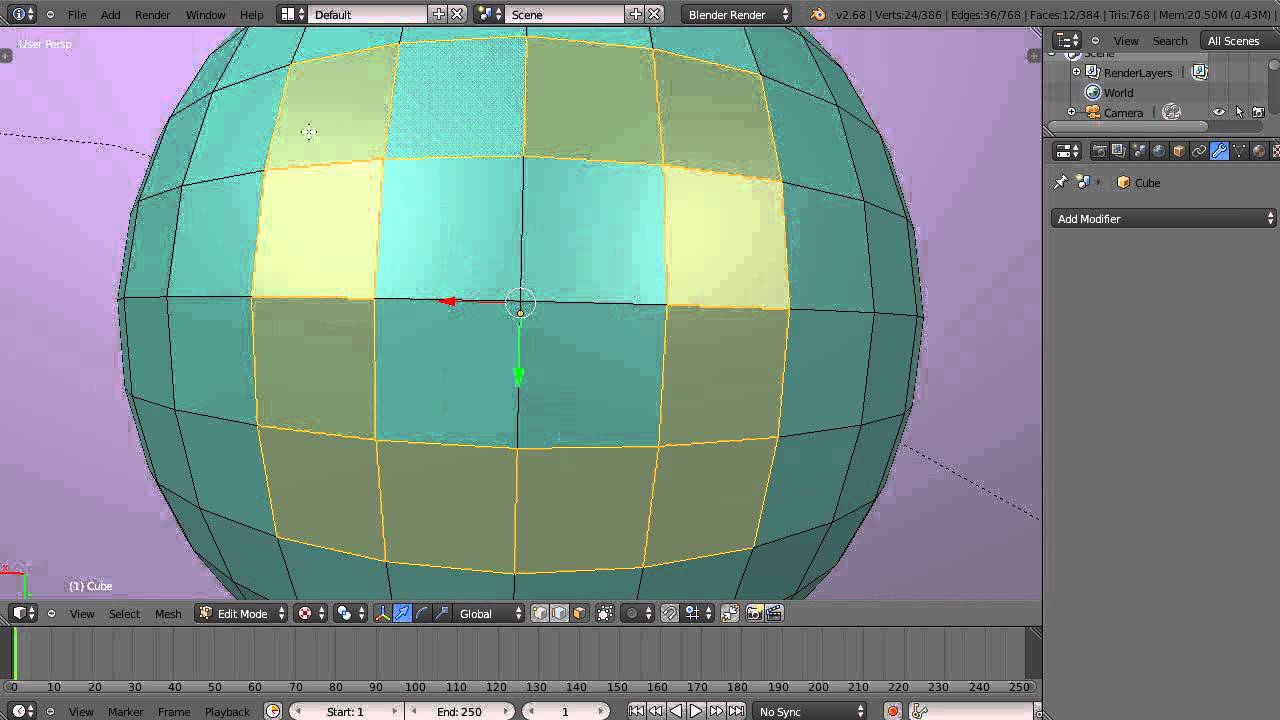Screen dimensions: 1280x720
Task: Expand the RenderLayers tree item
Action: [1077, 72]
